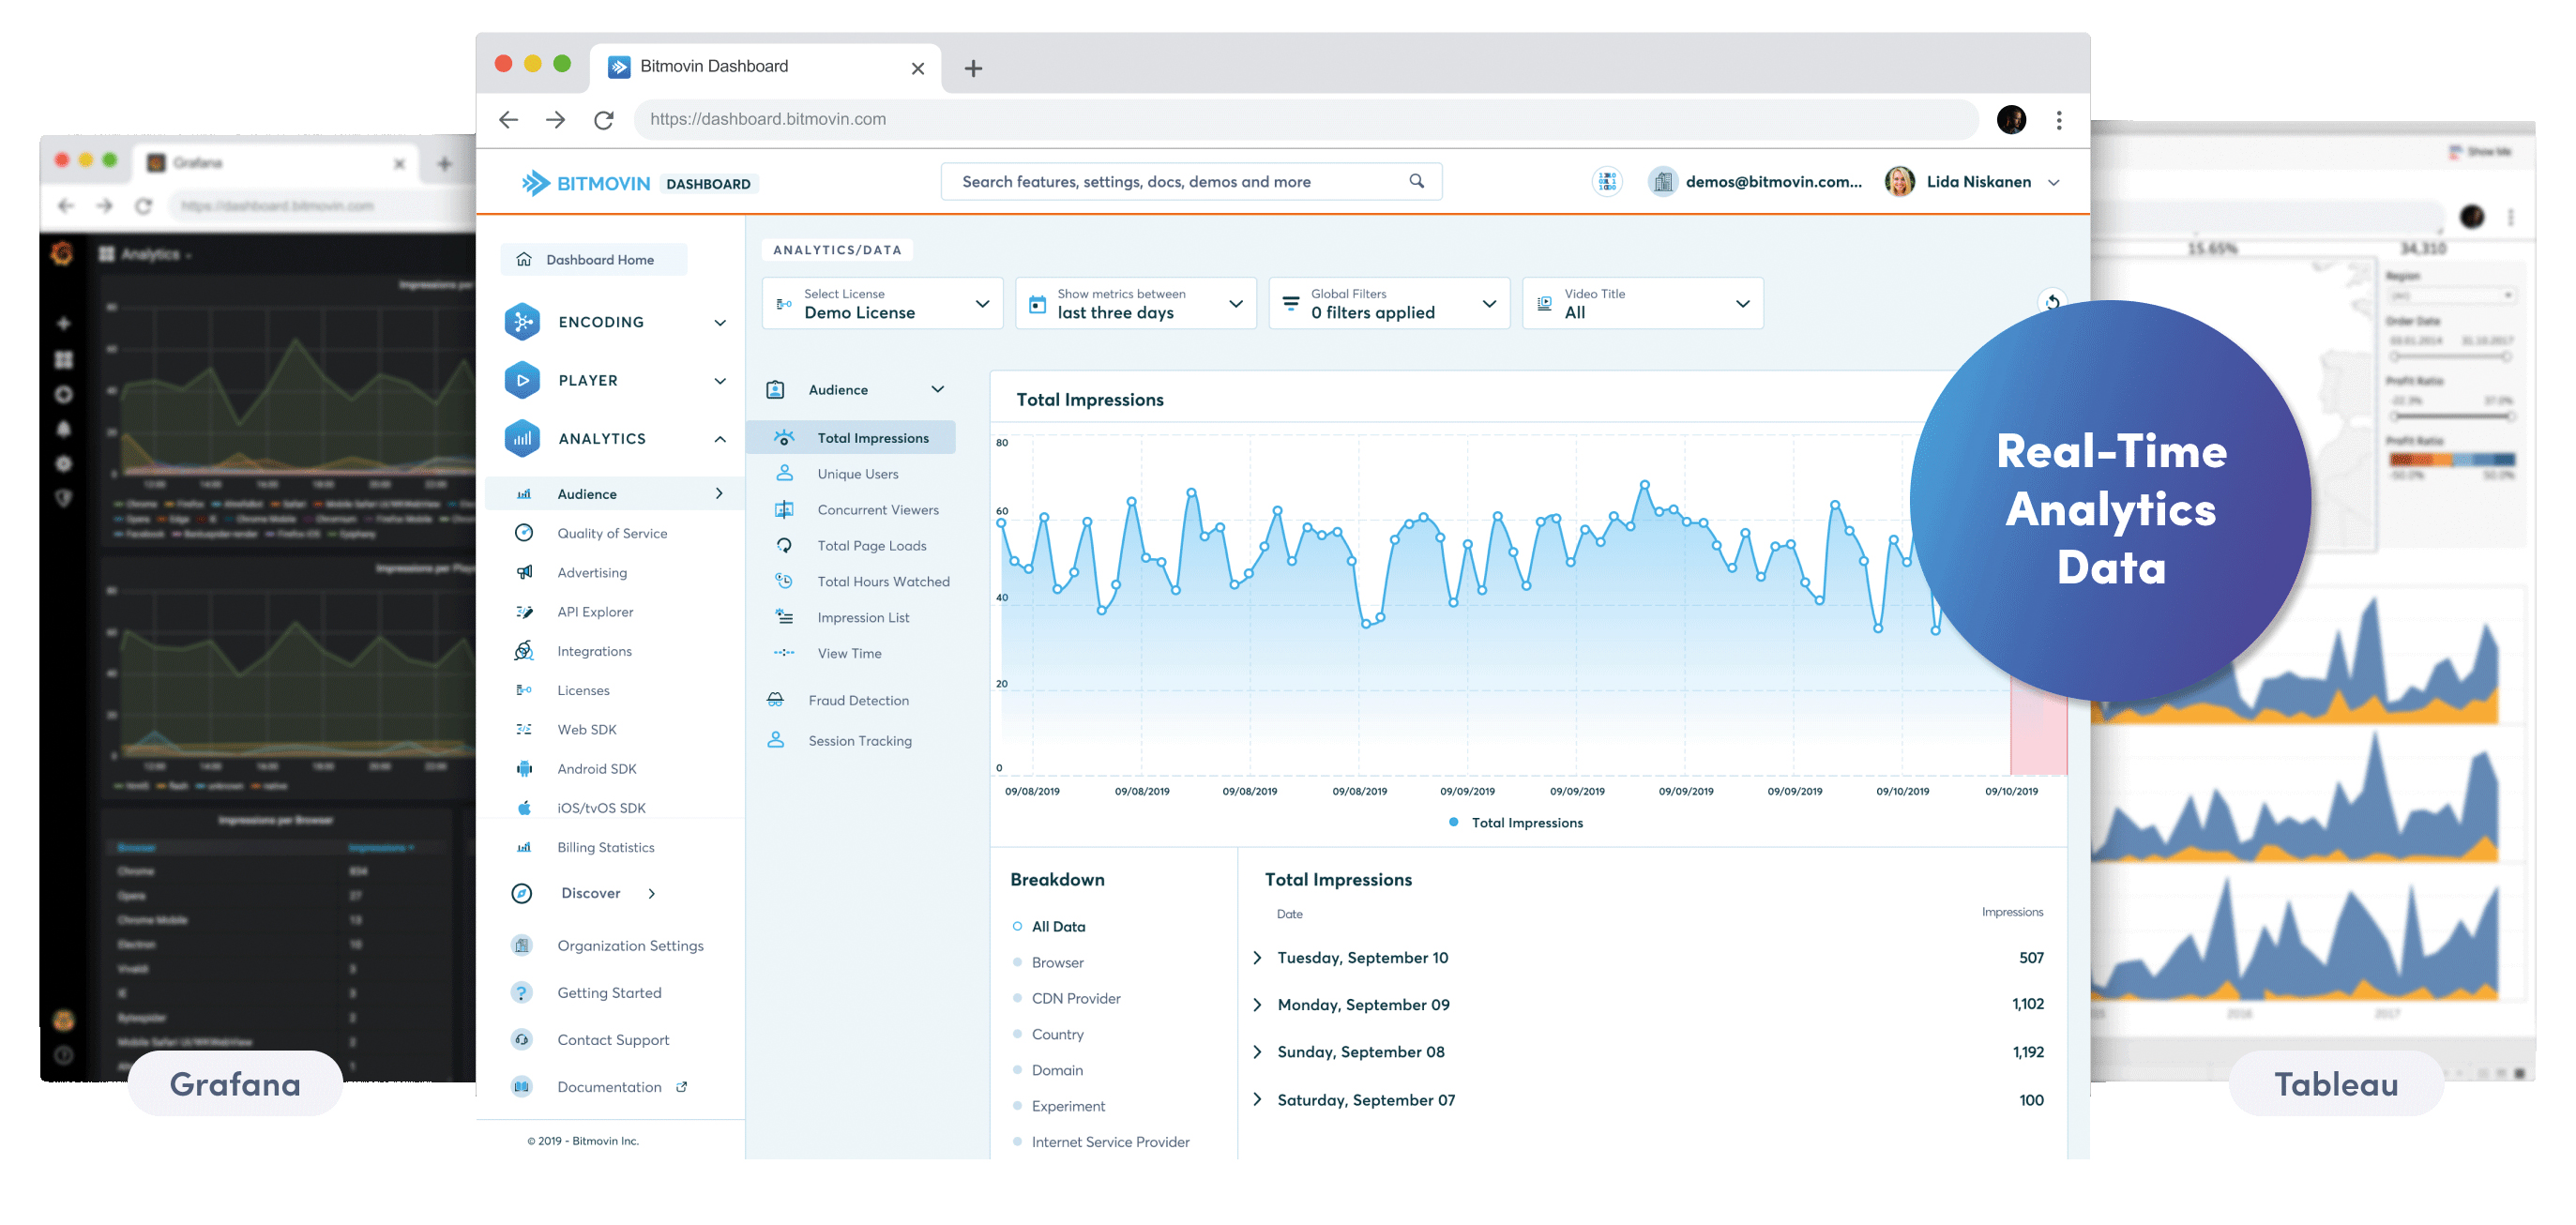Select the CDN Provider breakdown option
The width and height of the screenshot is (2576, 1225).
click(1066, 998)
